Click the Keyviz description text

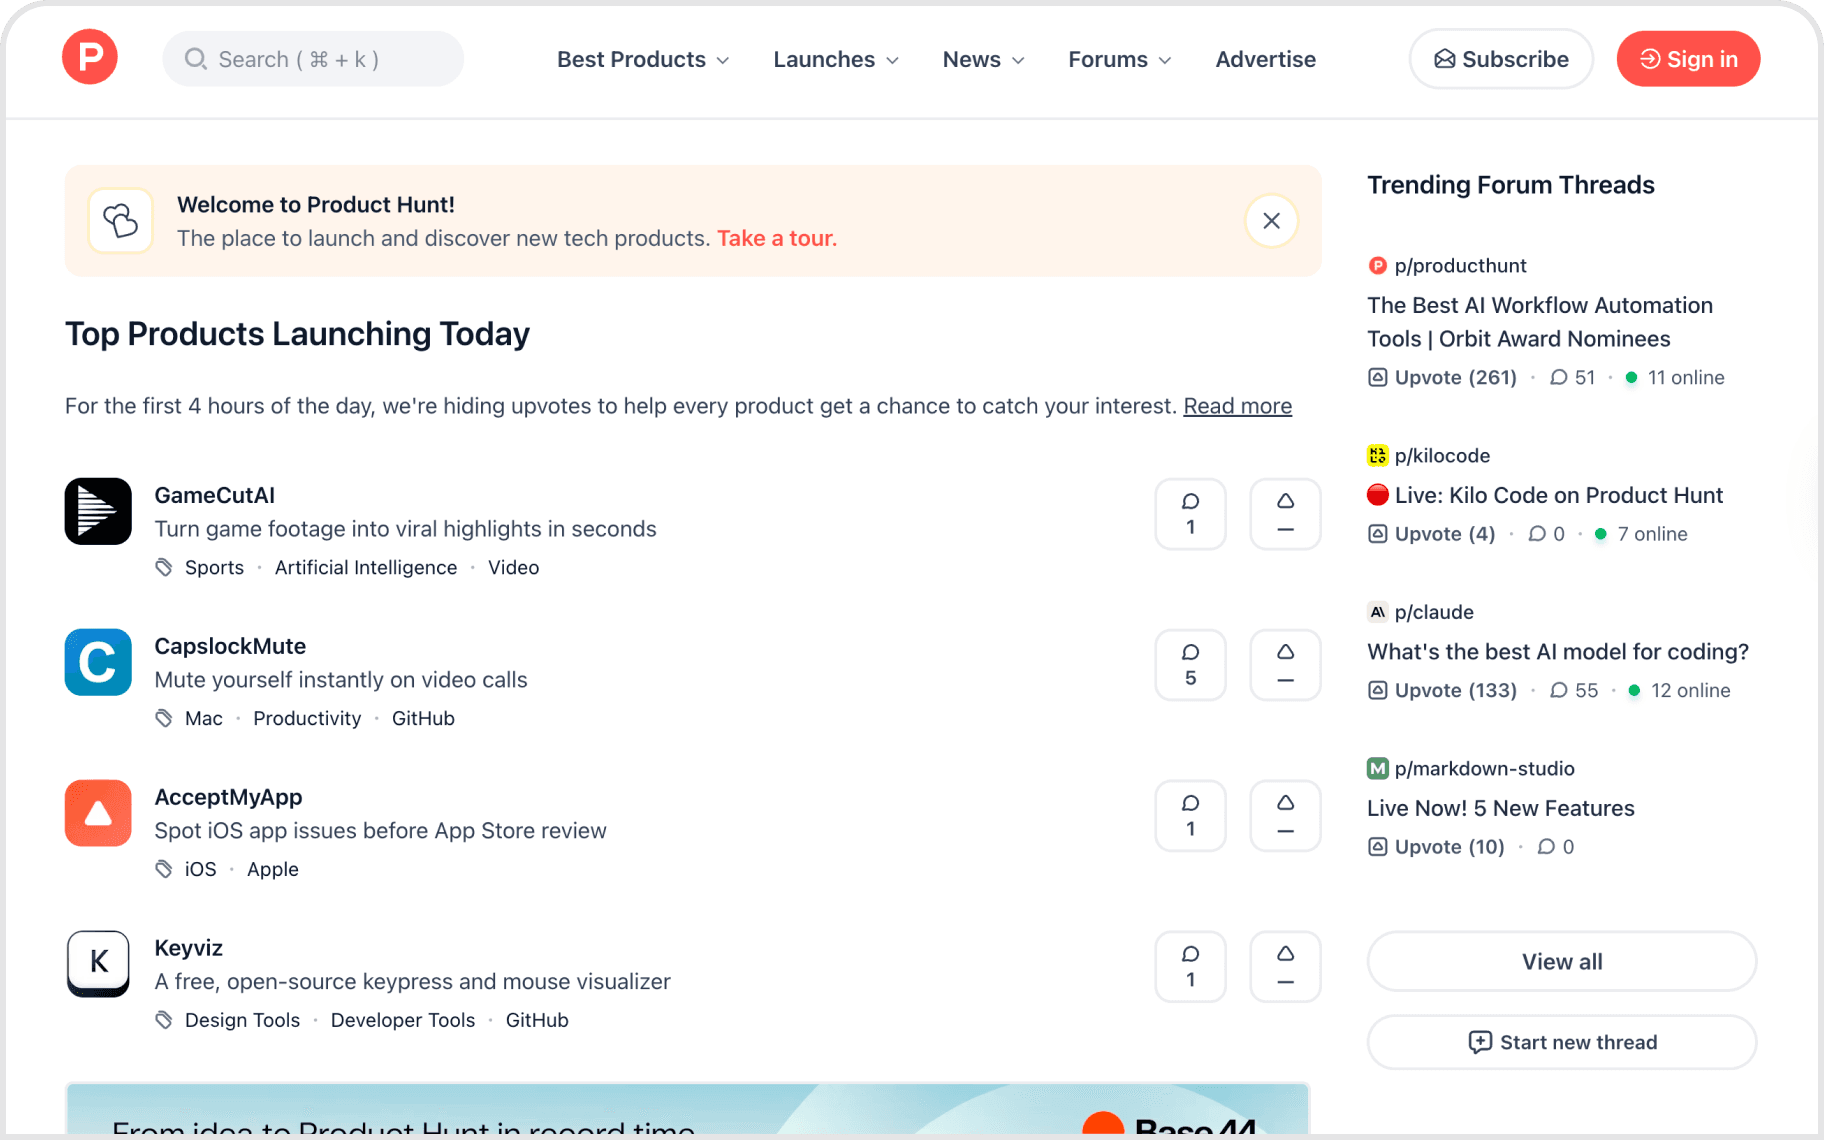tap(412, 982)
